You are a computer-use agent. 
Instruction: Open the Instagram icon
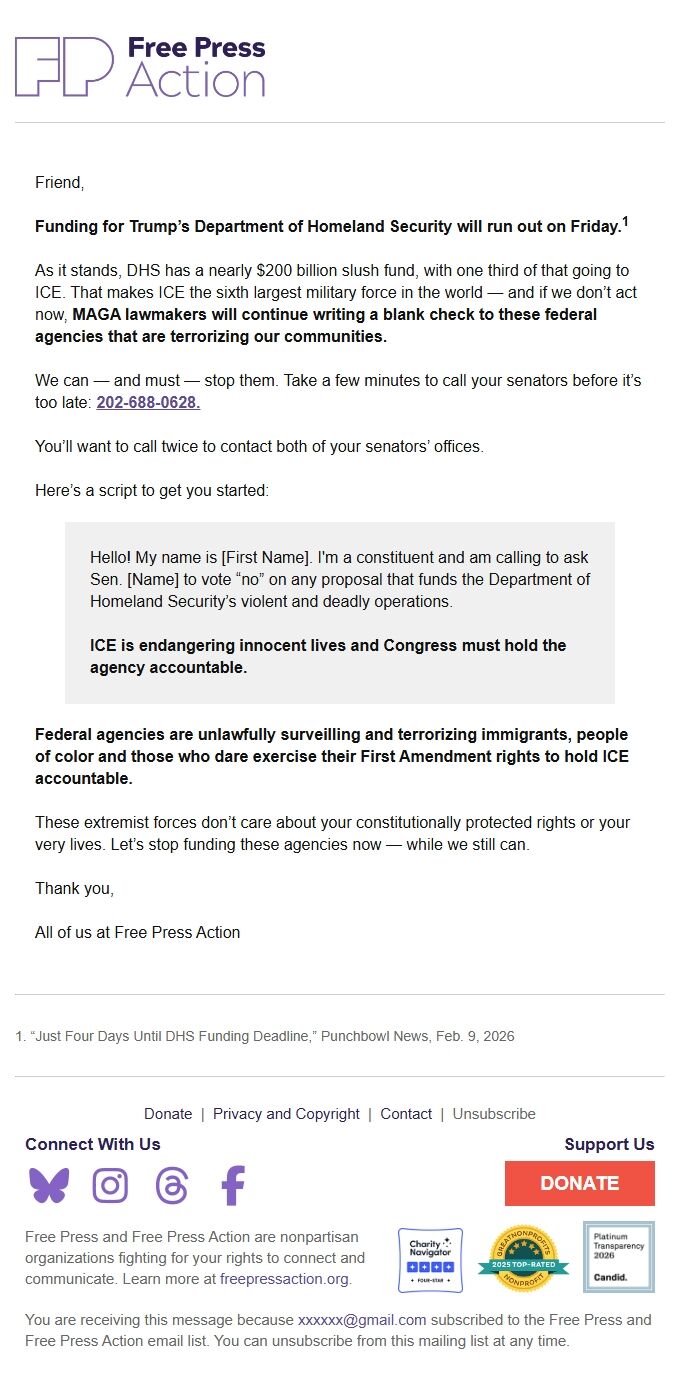110,1185
